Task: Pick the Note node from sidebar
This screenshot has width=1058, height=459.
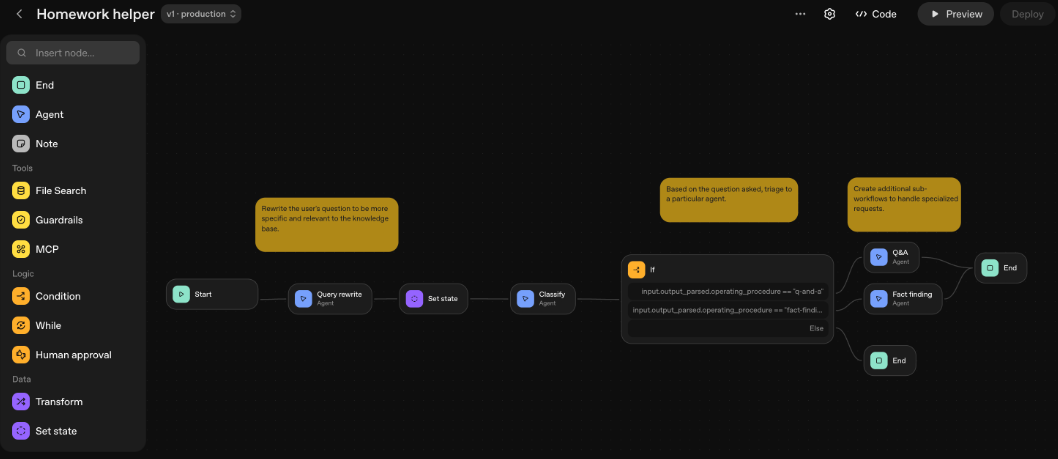Action: tap(46, 143)
